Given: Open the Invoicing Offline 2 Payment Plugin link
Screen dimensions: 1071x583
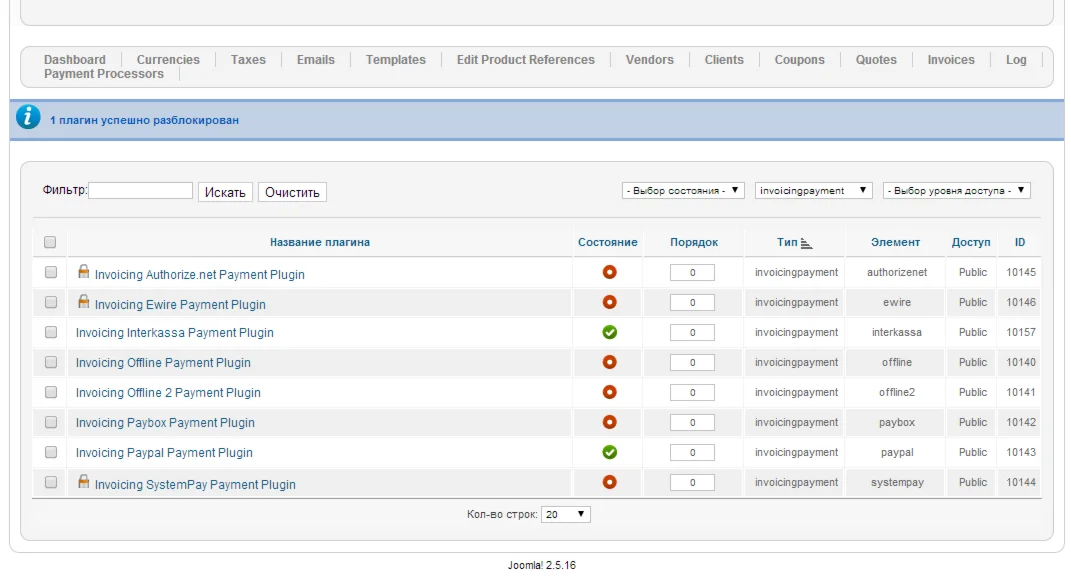Looking at the screenshot, I should click(x=168, y=393).
